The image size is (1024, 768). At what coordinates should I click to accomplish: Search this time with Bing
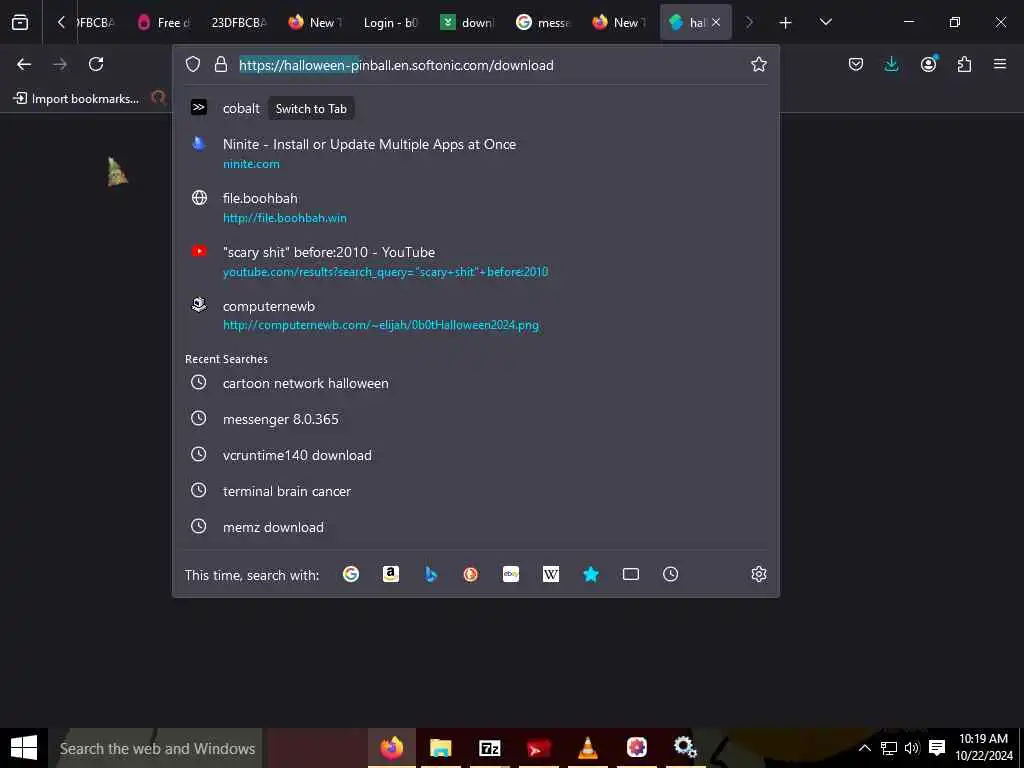coord(430,574)
